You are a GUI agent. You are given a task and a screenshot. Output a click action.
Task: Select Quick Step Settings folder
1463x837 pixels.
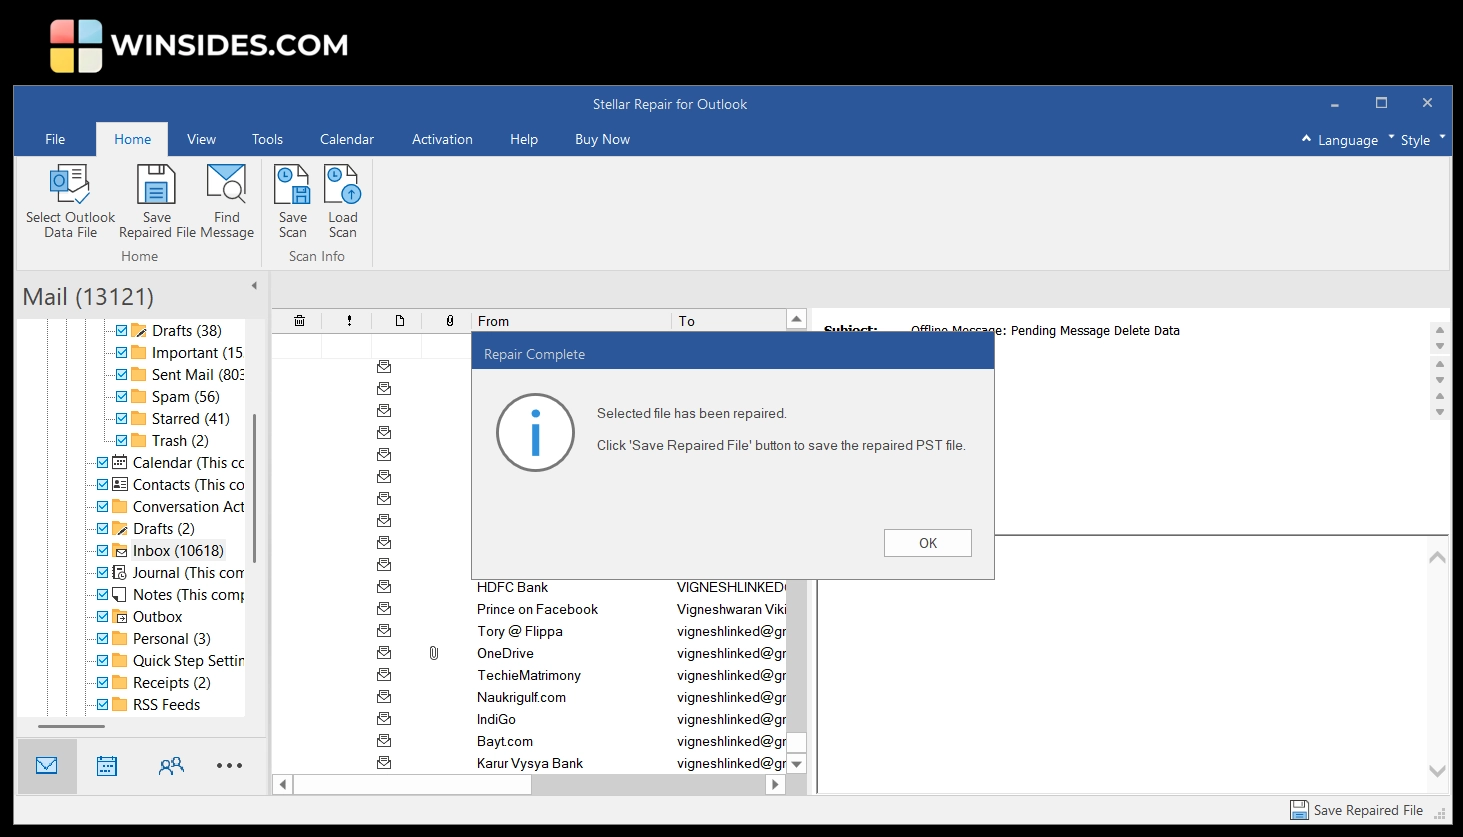188,660
